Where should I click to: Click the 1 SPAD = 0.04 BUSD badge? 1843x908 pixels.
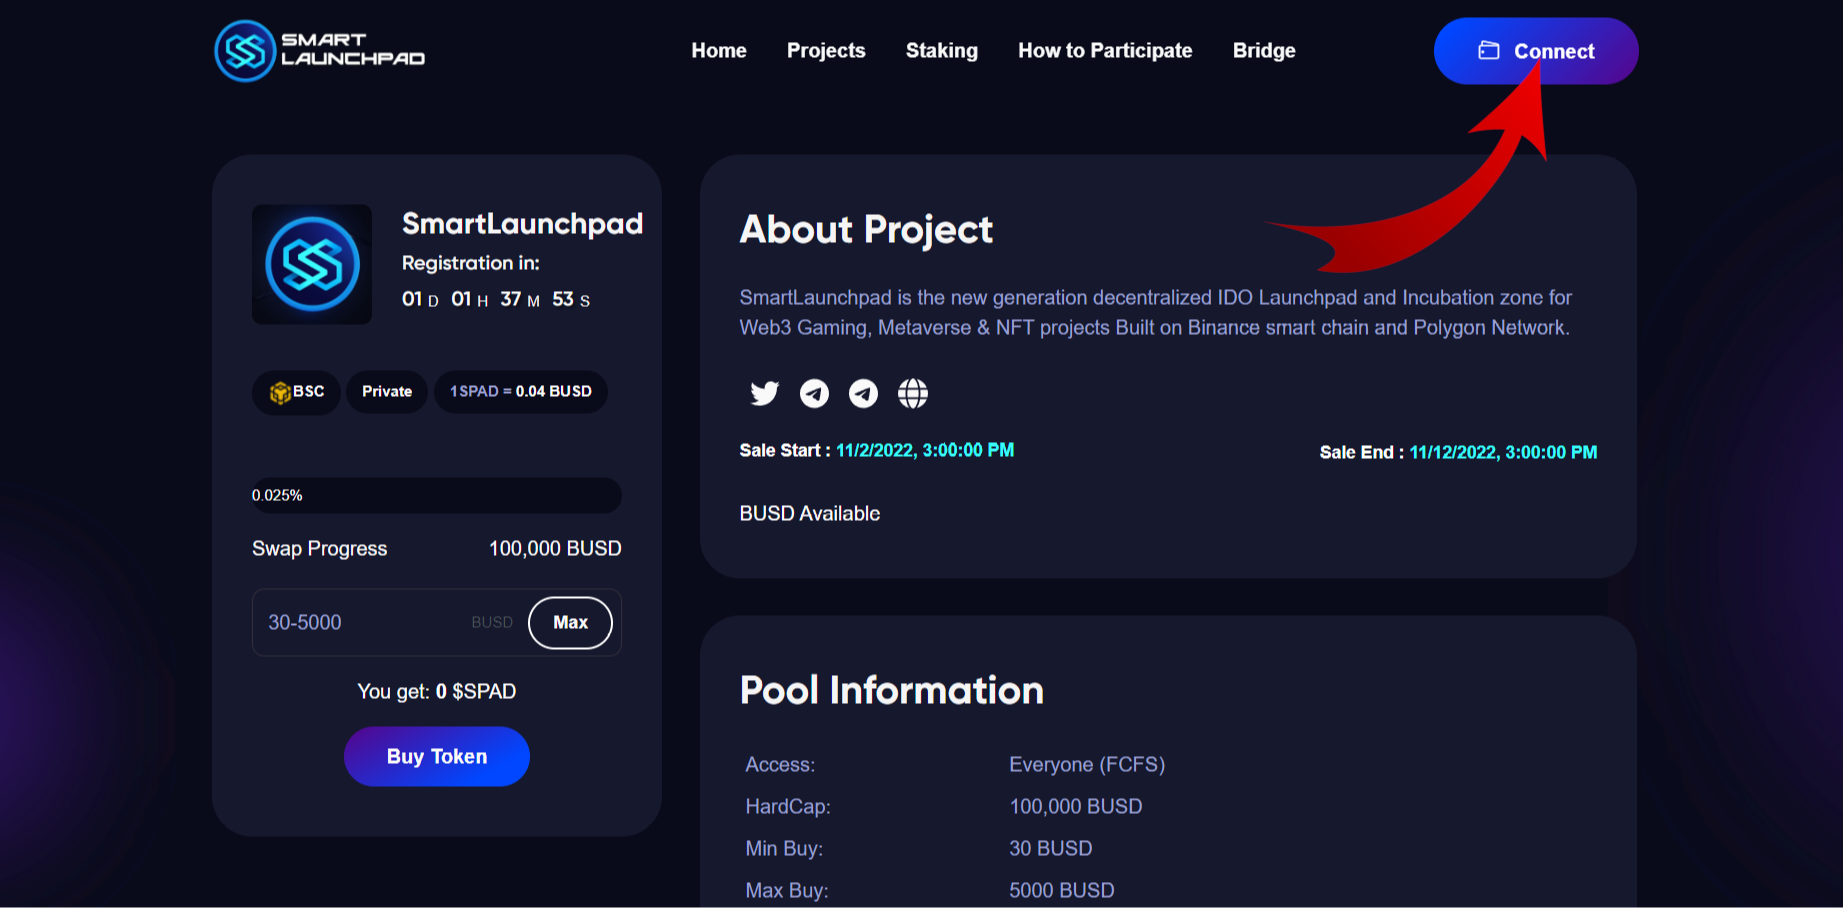tap(521, 392)
